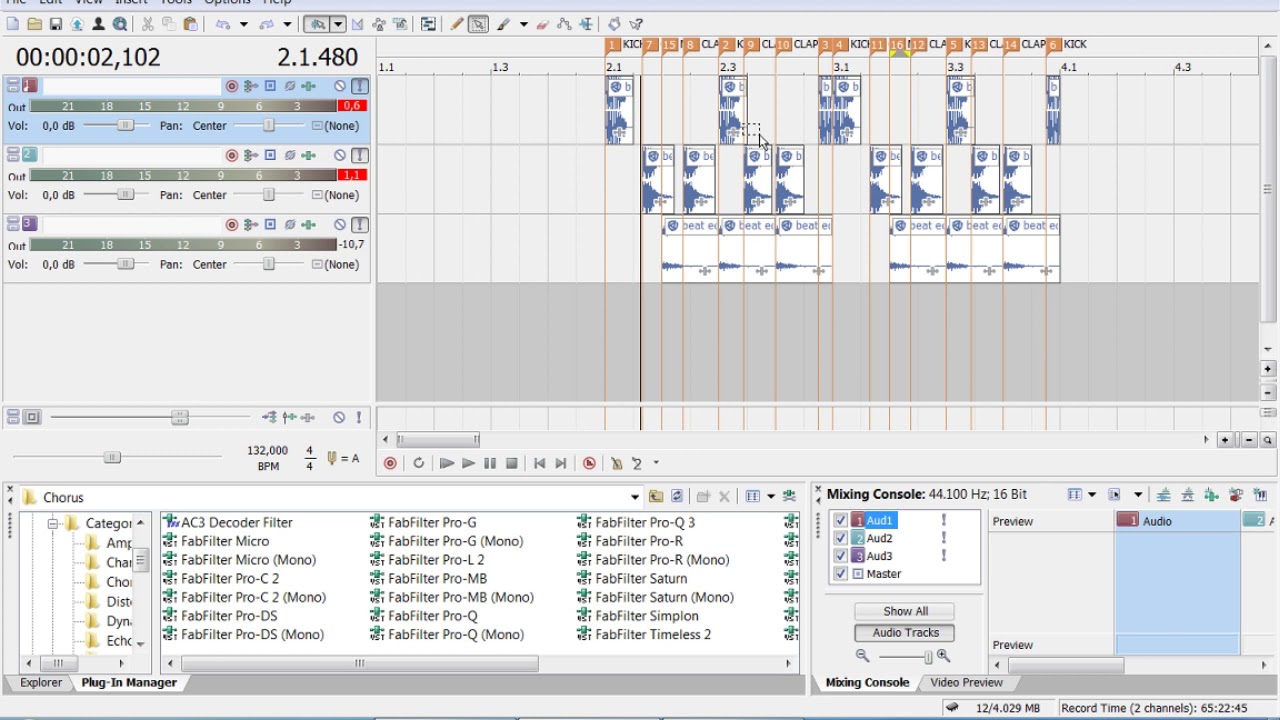Screen dimensions: 1280x720
Task: Arm track 1 for record
Action: coord(232,86)
